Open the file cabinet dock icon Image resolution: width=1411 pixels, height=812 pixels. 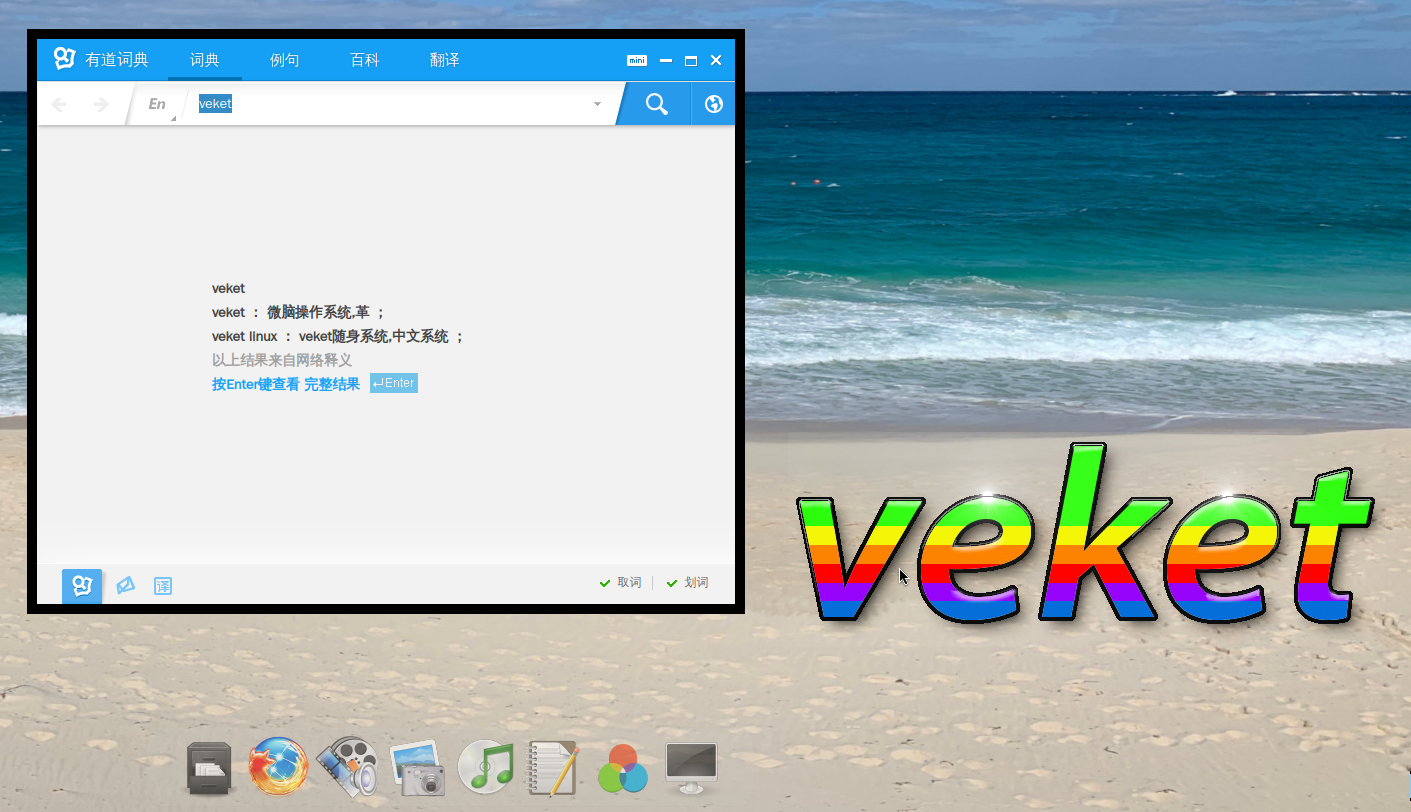click(209, 768)
